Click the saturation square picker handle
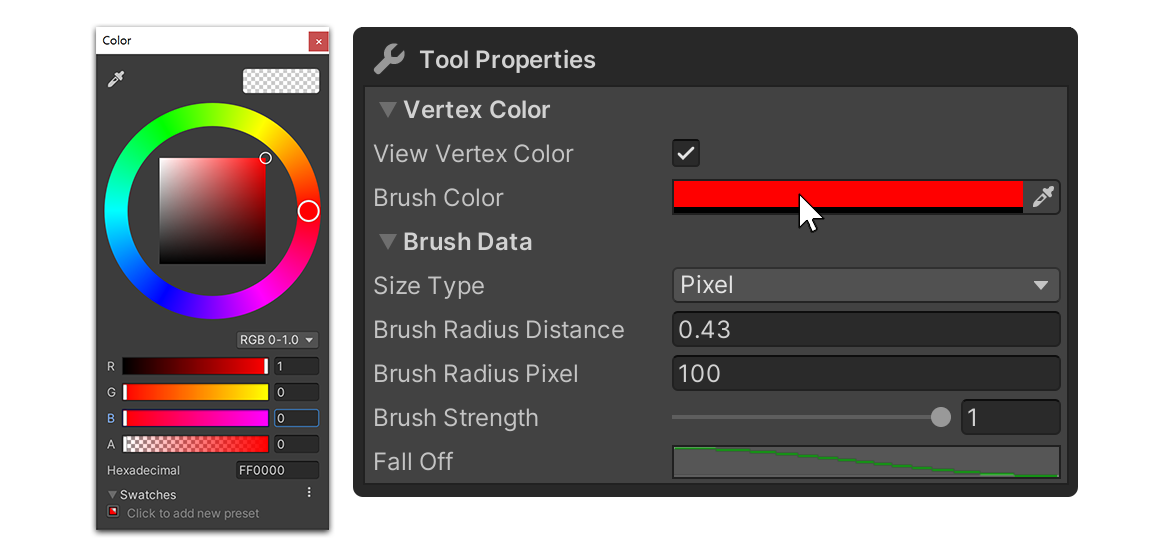 (265, 158)
